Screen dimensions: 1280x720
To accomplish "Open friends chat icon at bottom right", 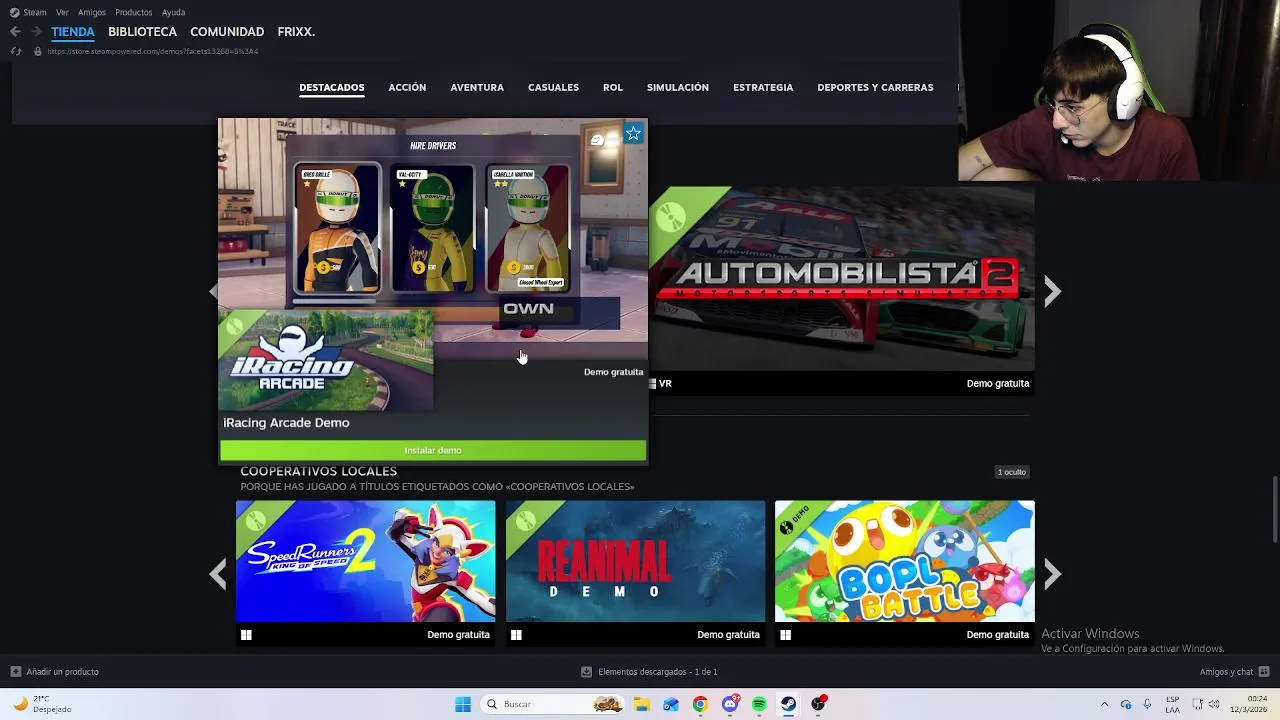I will [x=1265, y=672].
